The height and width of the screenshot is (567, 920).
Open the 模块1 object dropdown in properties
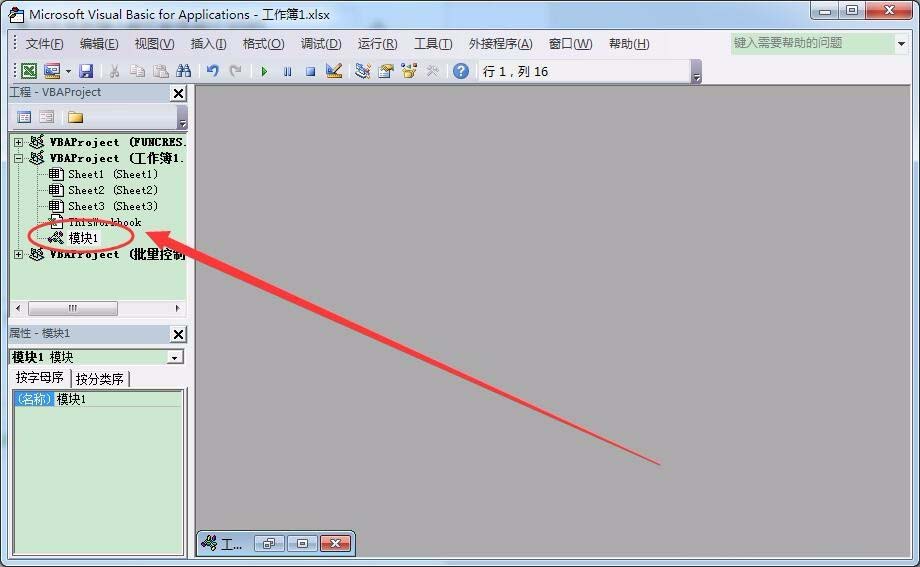[175, 357]
